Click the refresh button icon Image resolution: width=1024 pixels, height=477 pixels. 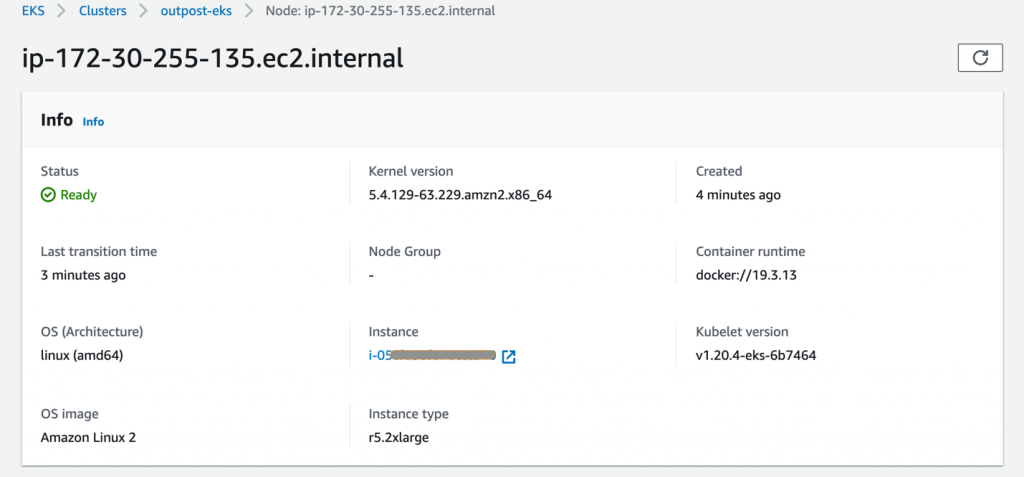coord(979,58)
